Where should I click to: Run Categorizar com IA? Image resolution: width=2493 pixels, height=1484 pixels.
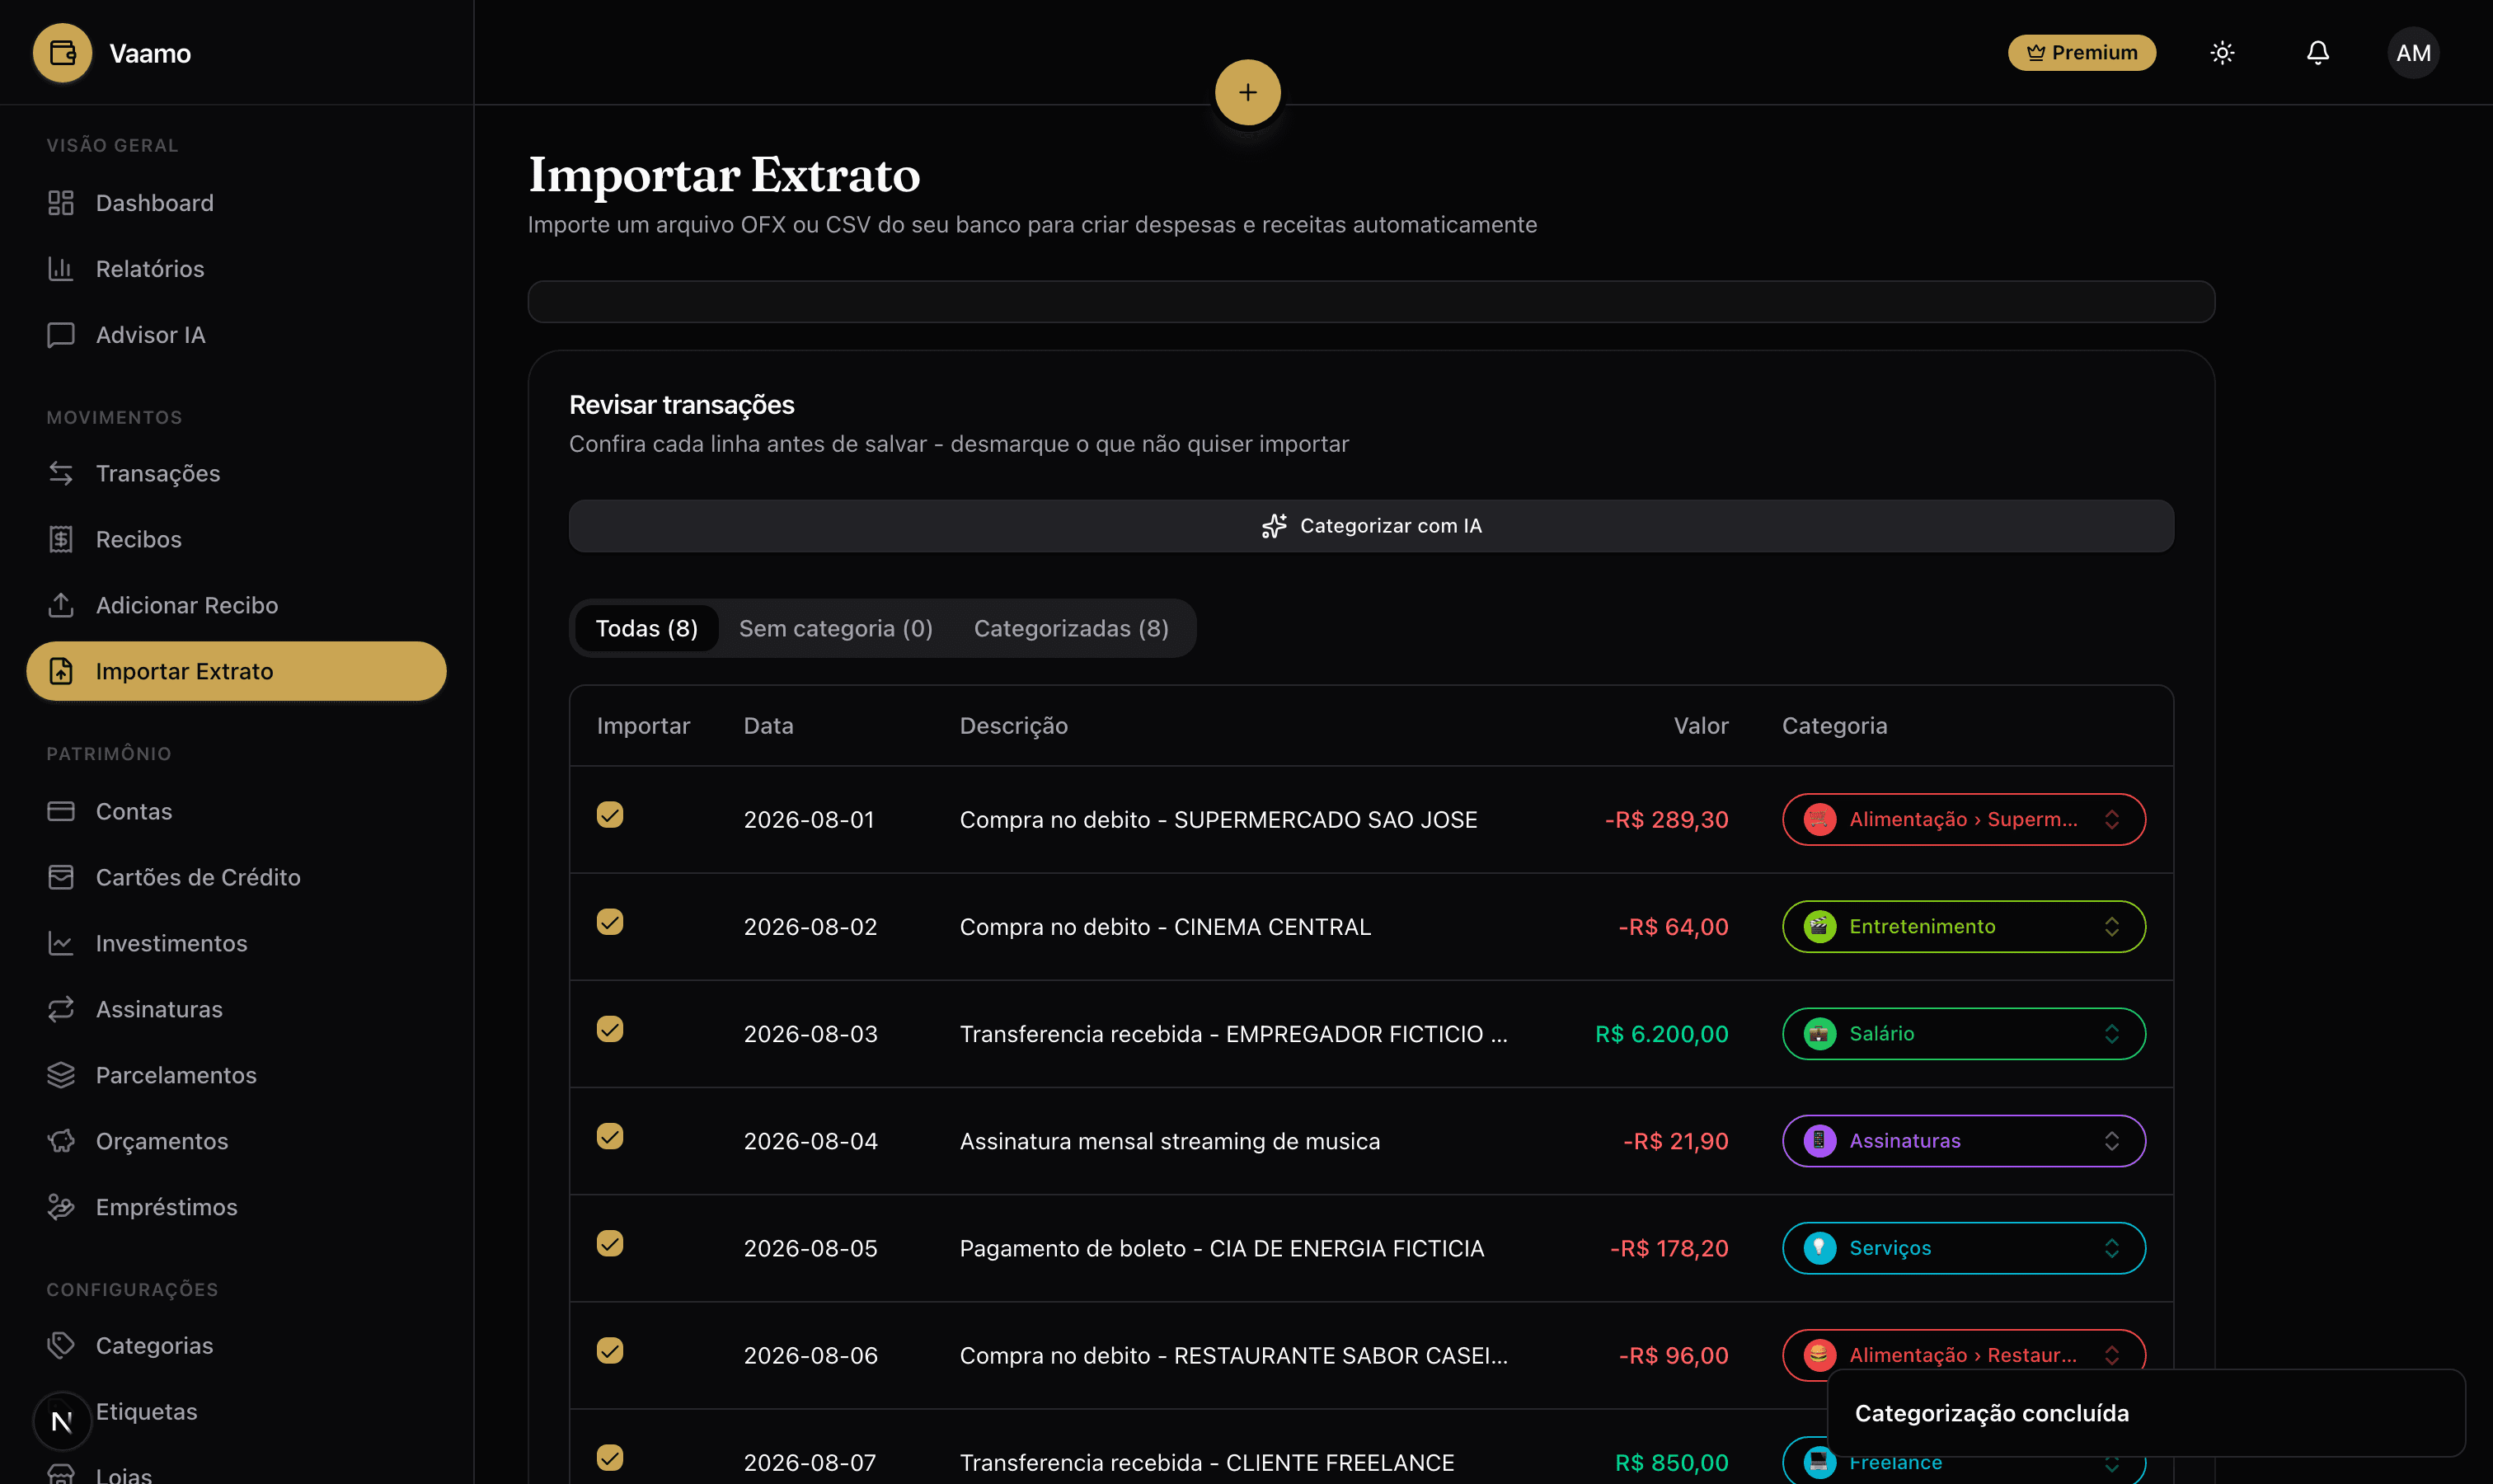(1371, 526)
